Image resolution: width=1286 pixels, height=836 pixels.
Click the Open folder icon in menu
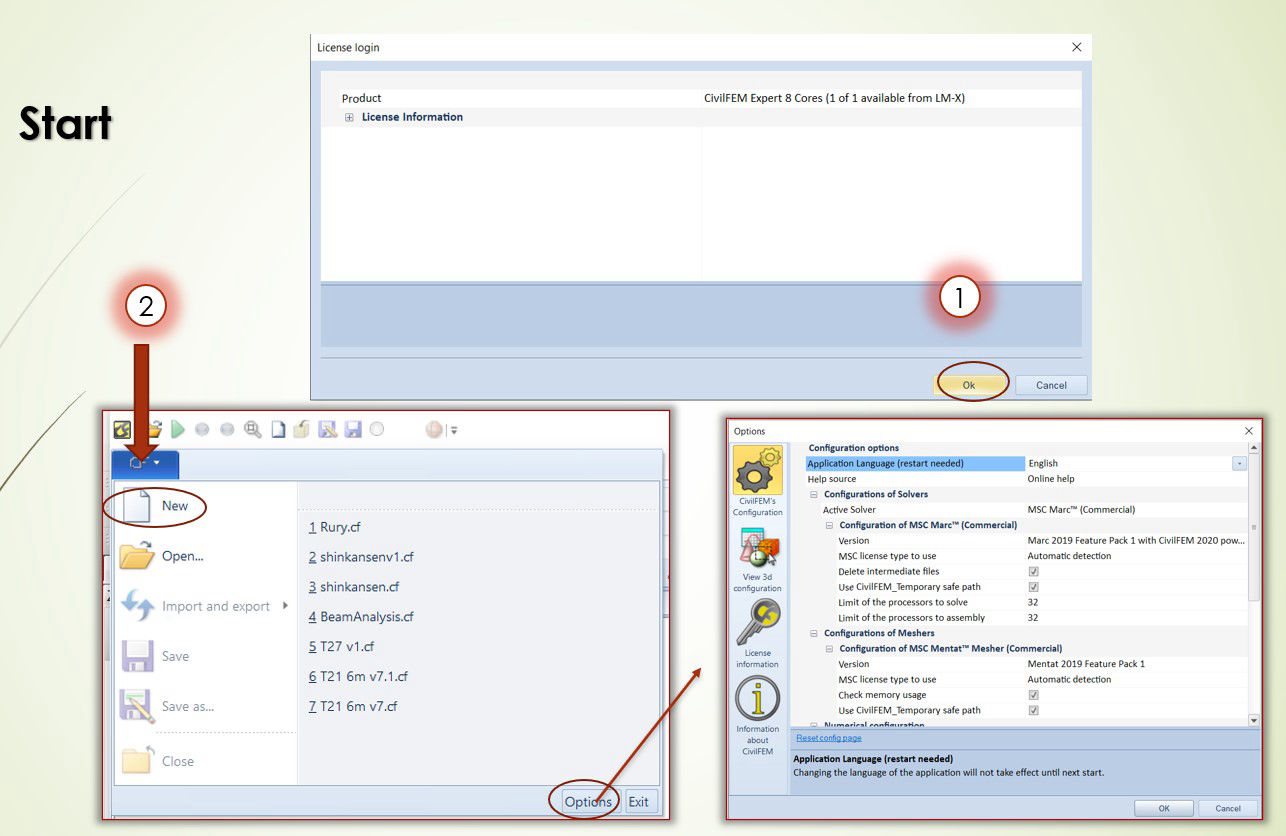pyautogui.click(x=137, y=556)
